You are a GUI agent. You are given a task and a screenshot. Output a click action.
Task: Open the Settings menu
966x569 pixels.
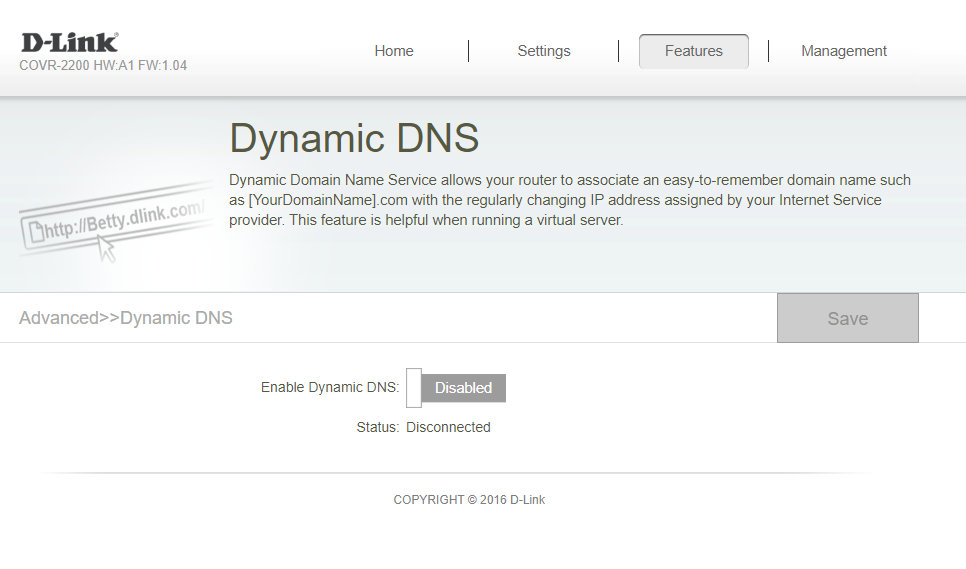click(543, 51)
